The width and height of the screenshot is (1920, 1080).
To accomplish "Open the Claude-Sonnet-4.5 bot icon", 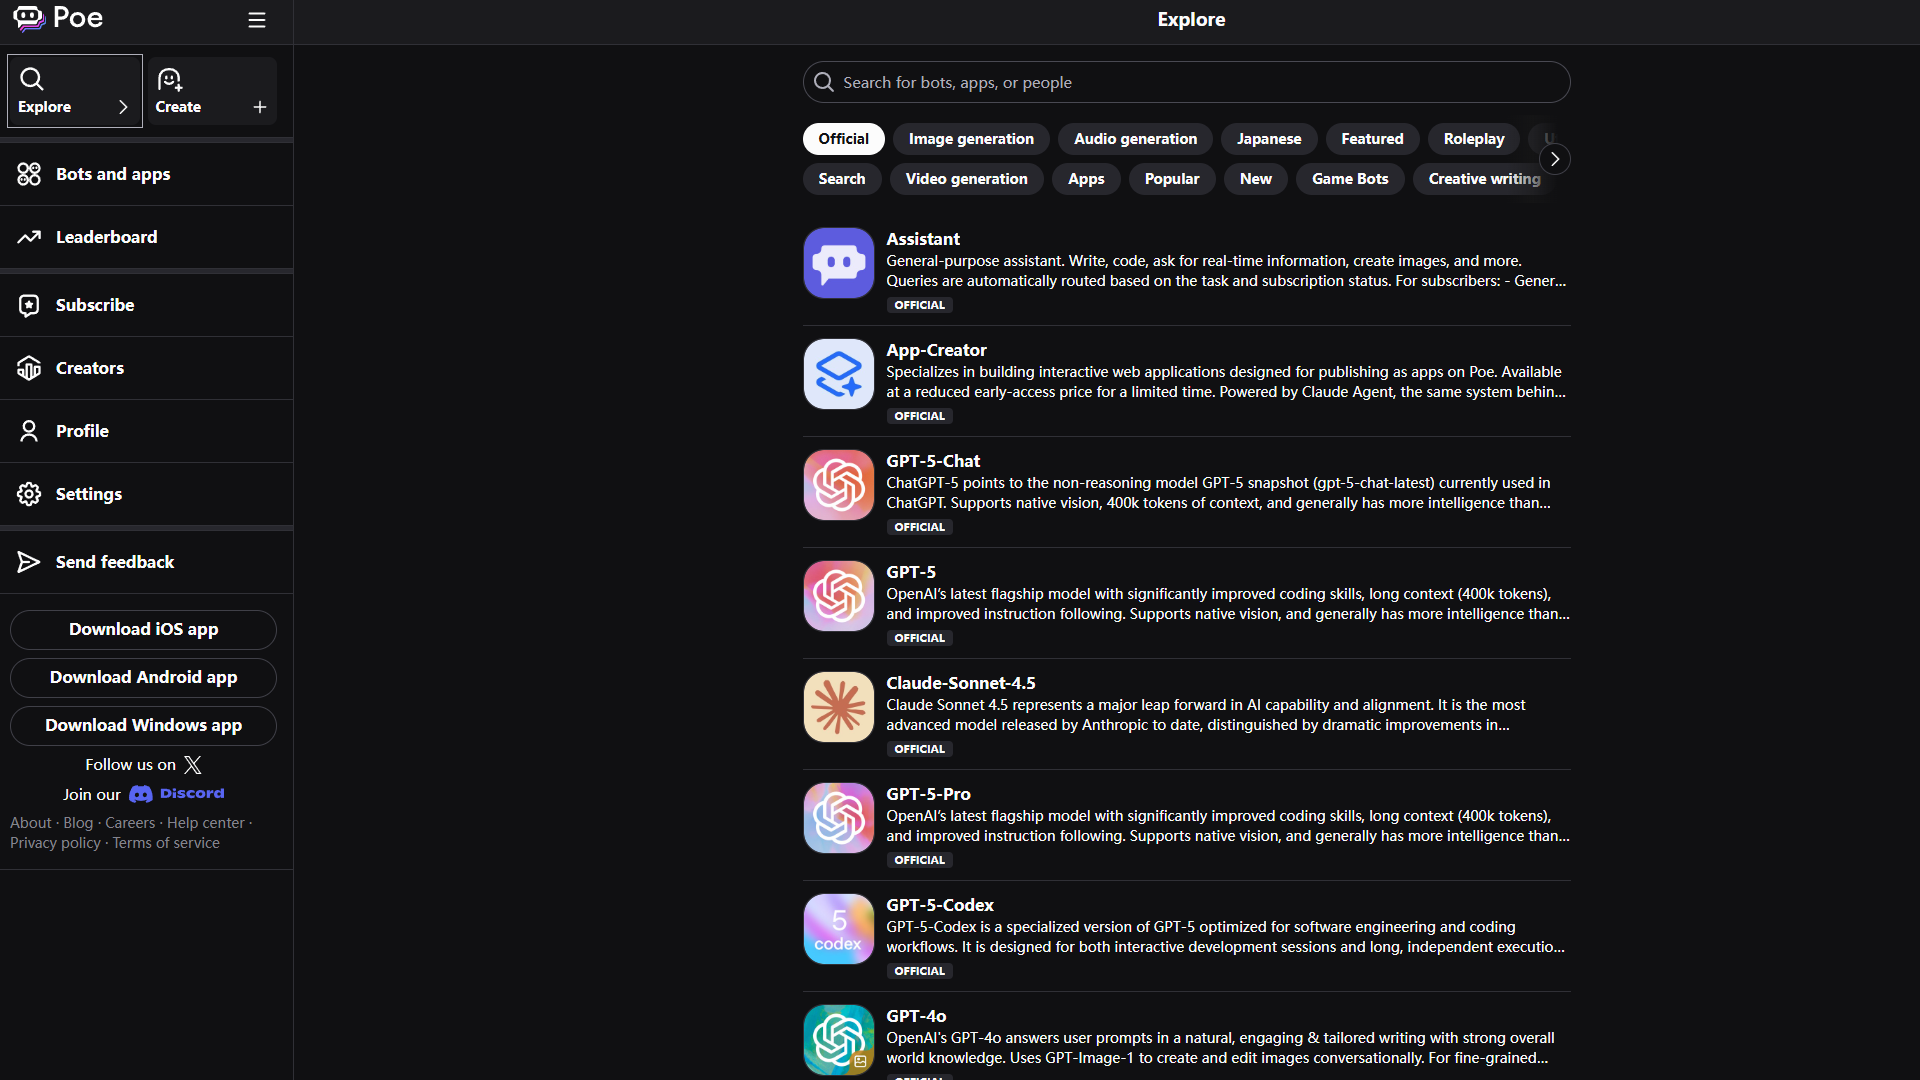I will tap(838, 707).
